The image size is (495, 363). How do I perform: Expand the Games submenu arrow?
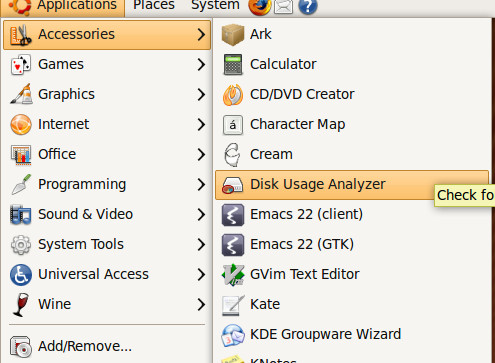[x=201, y=64]
